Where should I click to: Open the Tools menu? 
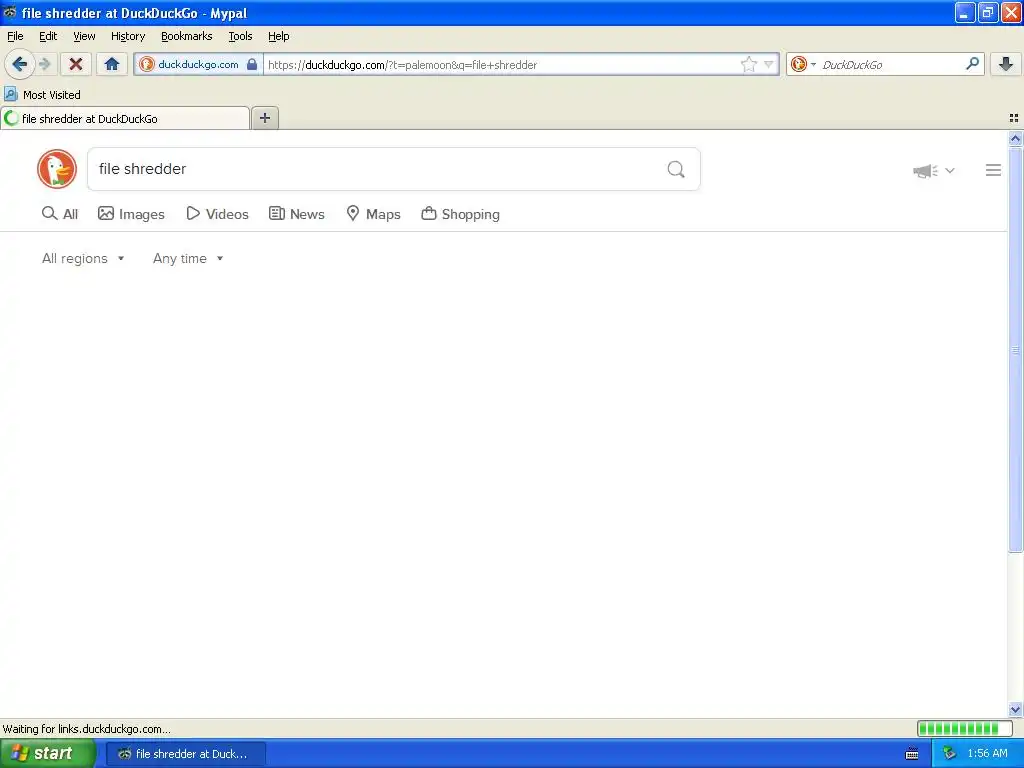point(240,36)
